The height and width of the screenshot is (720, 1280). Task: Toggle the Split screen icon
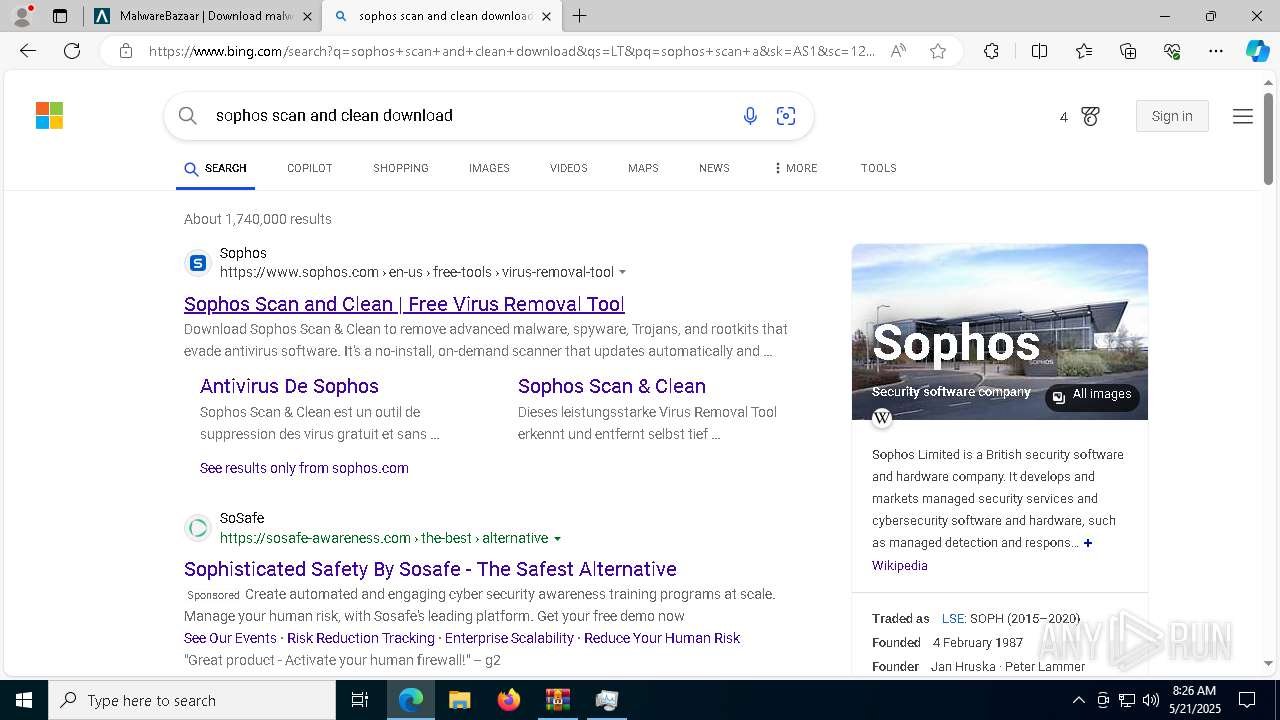click(x=1039, y=51)
